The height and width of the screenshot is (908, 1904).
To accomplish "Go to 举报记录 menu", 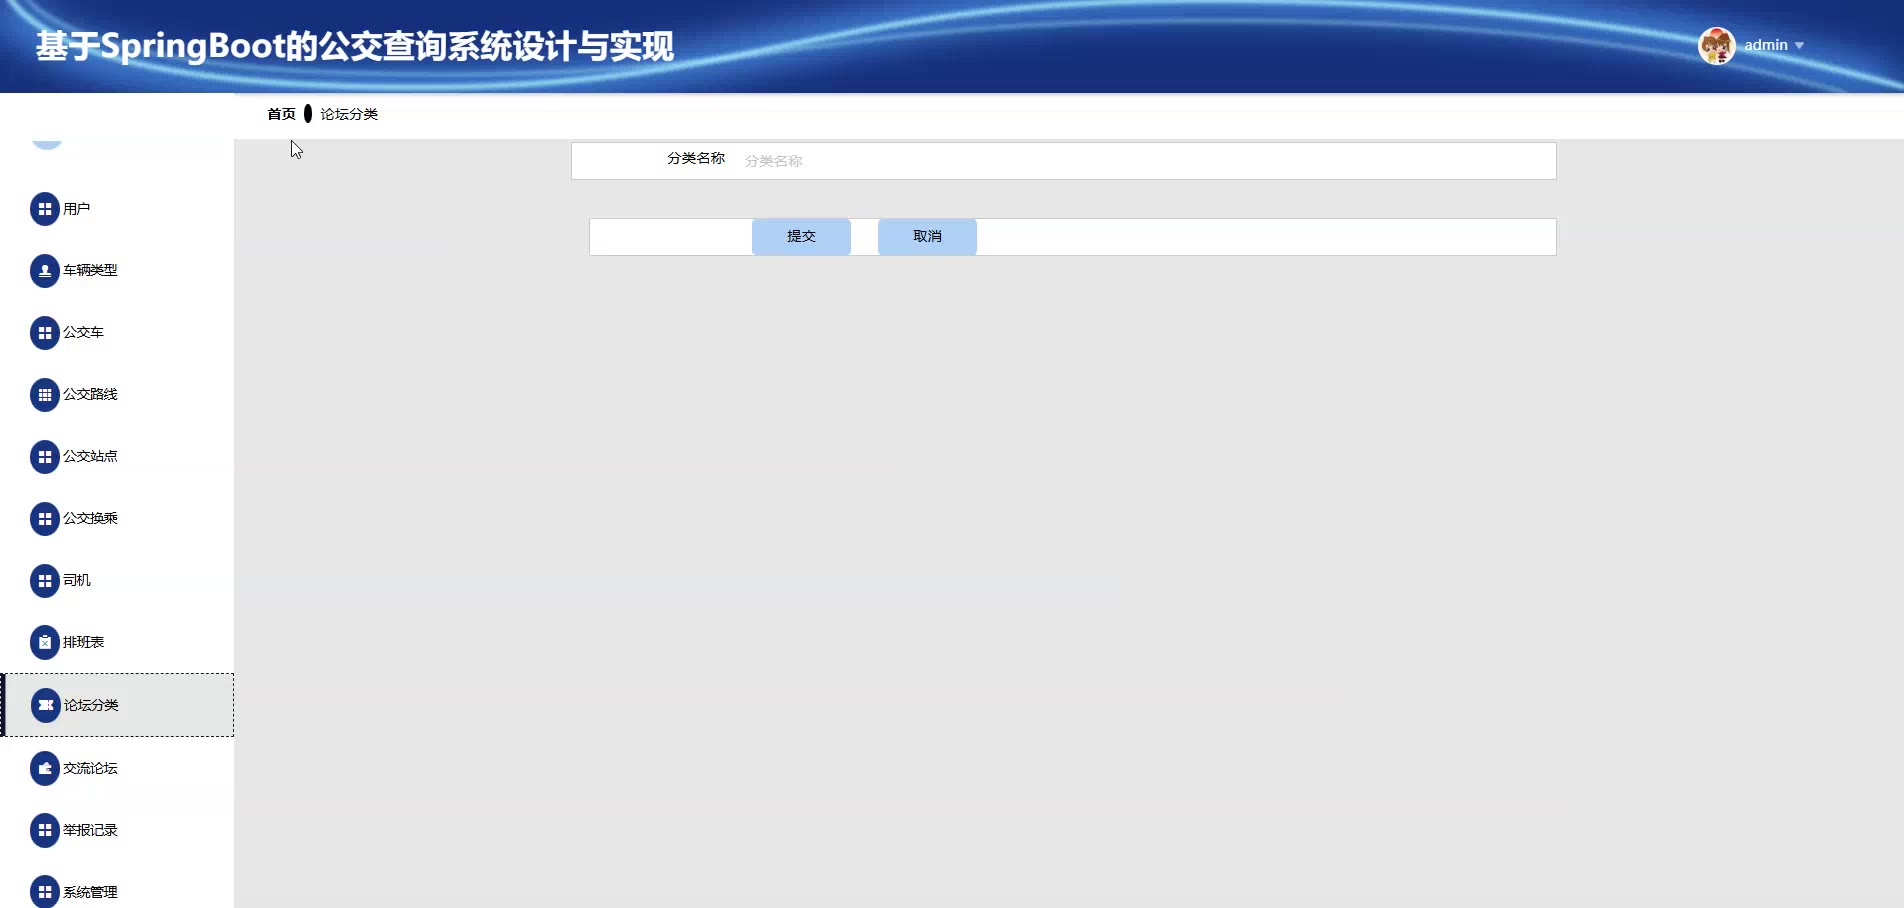I will 117,830.
